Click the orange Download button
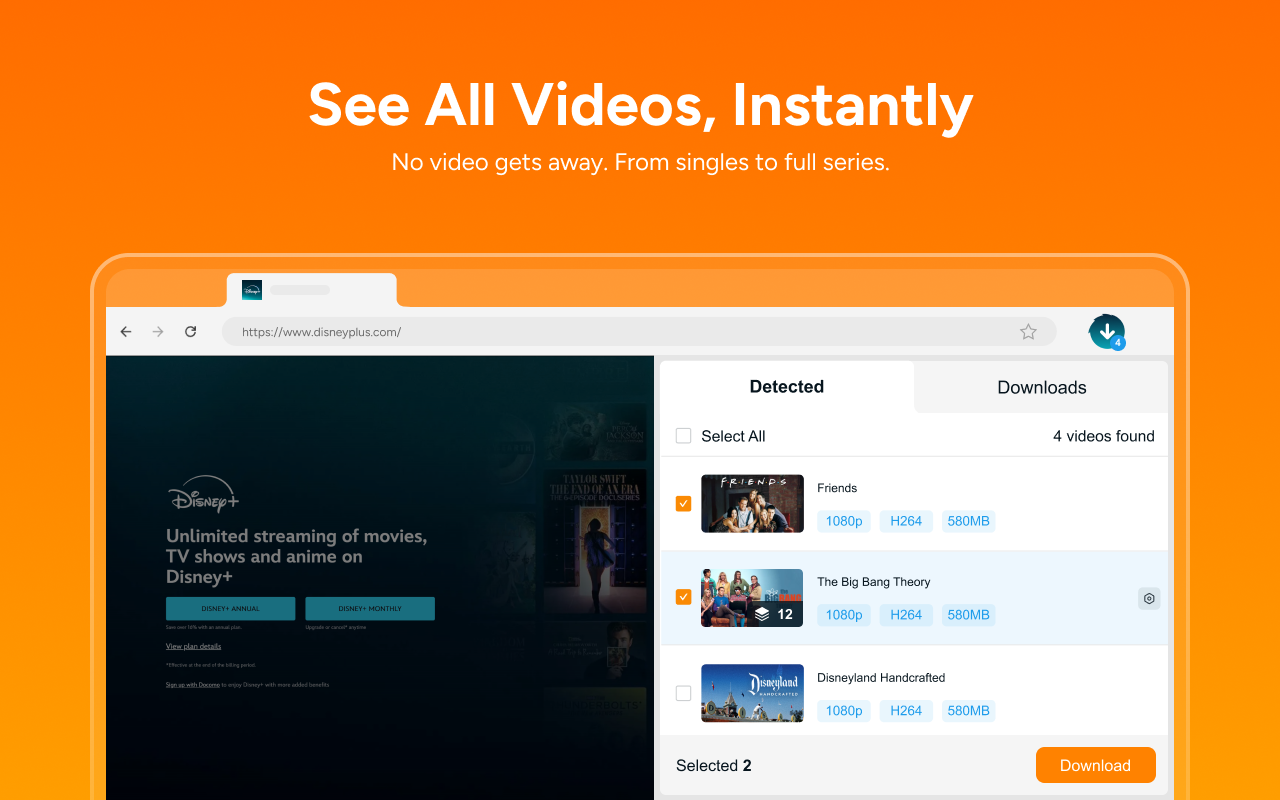 tap(1095, 765)
